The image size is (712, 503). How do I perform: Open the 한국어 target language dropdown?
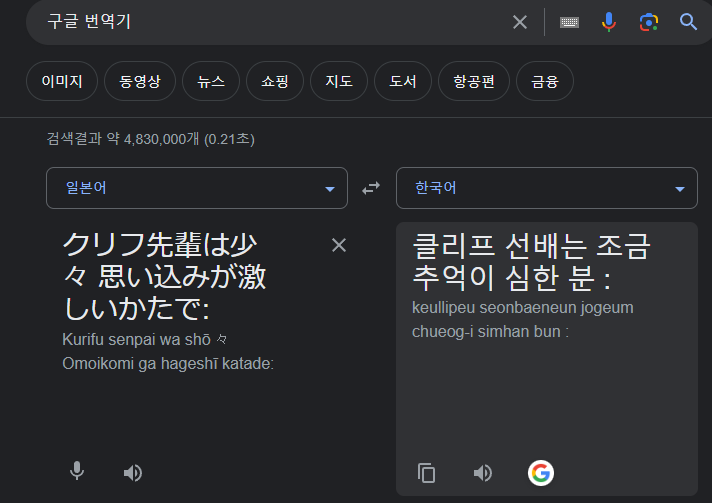547,188
